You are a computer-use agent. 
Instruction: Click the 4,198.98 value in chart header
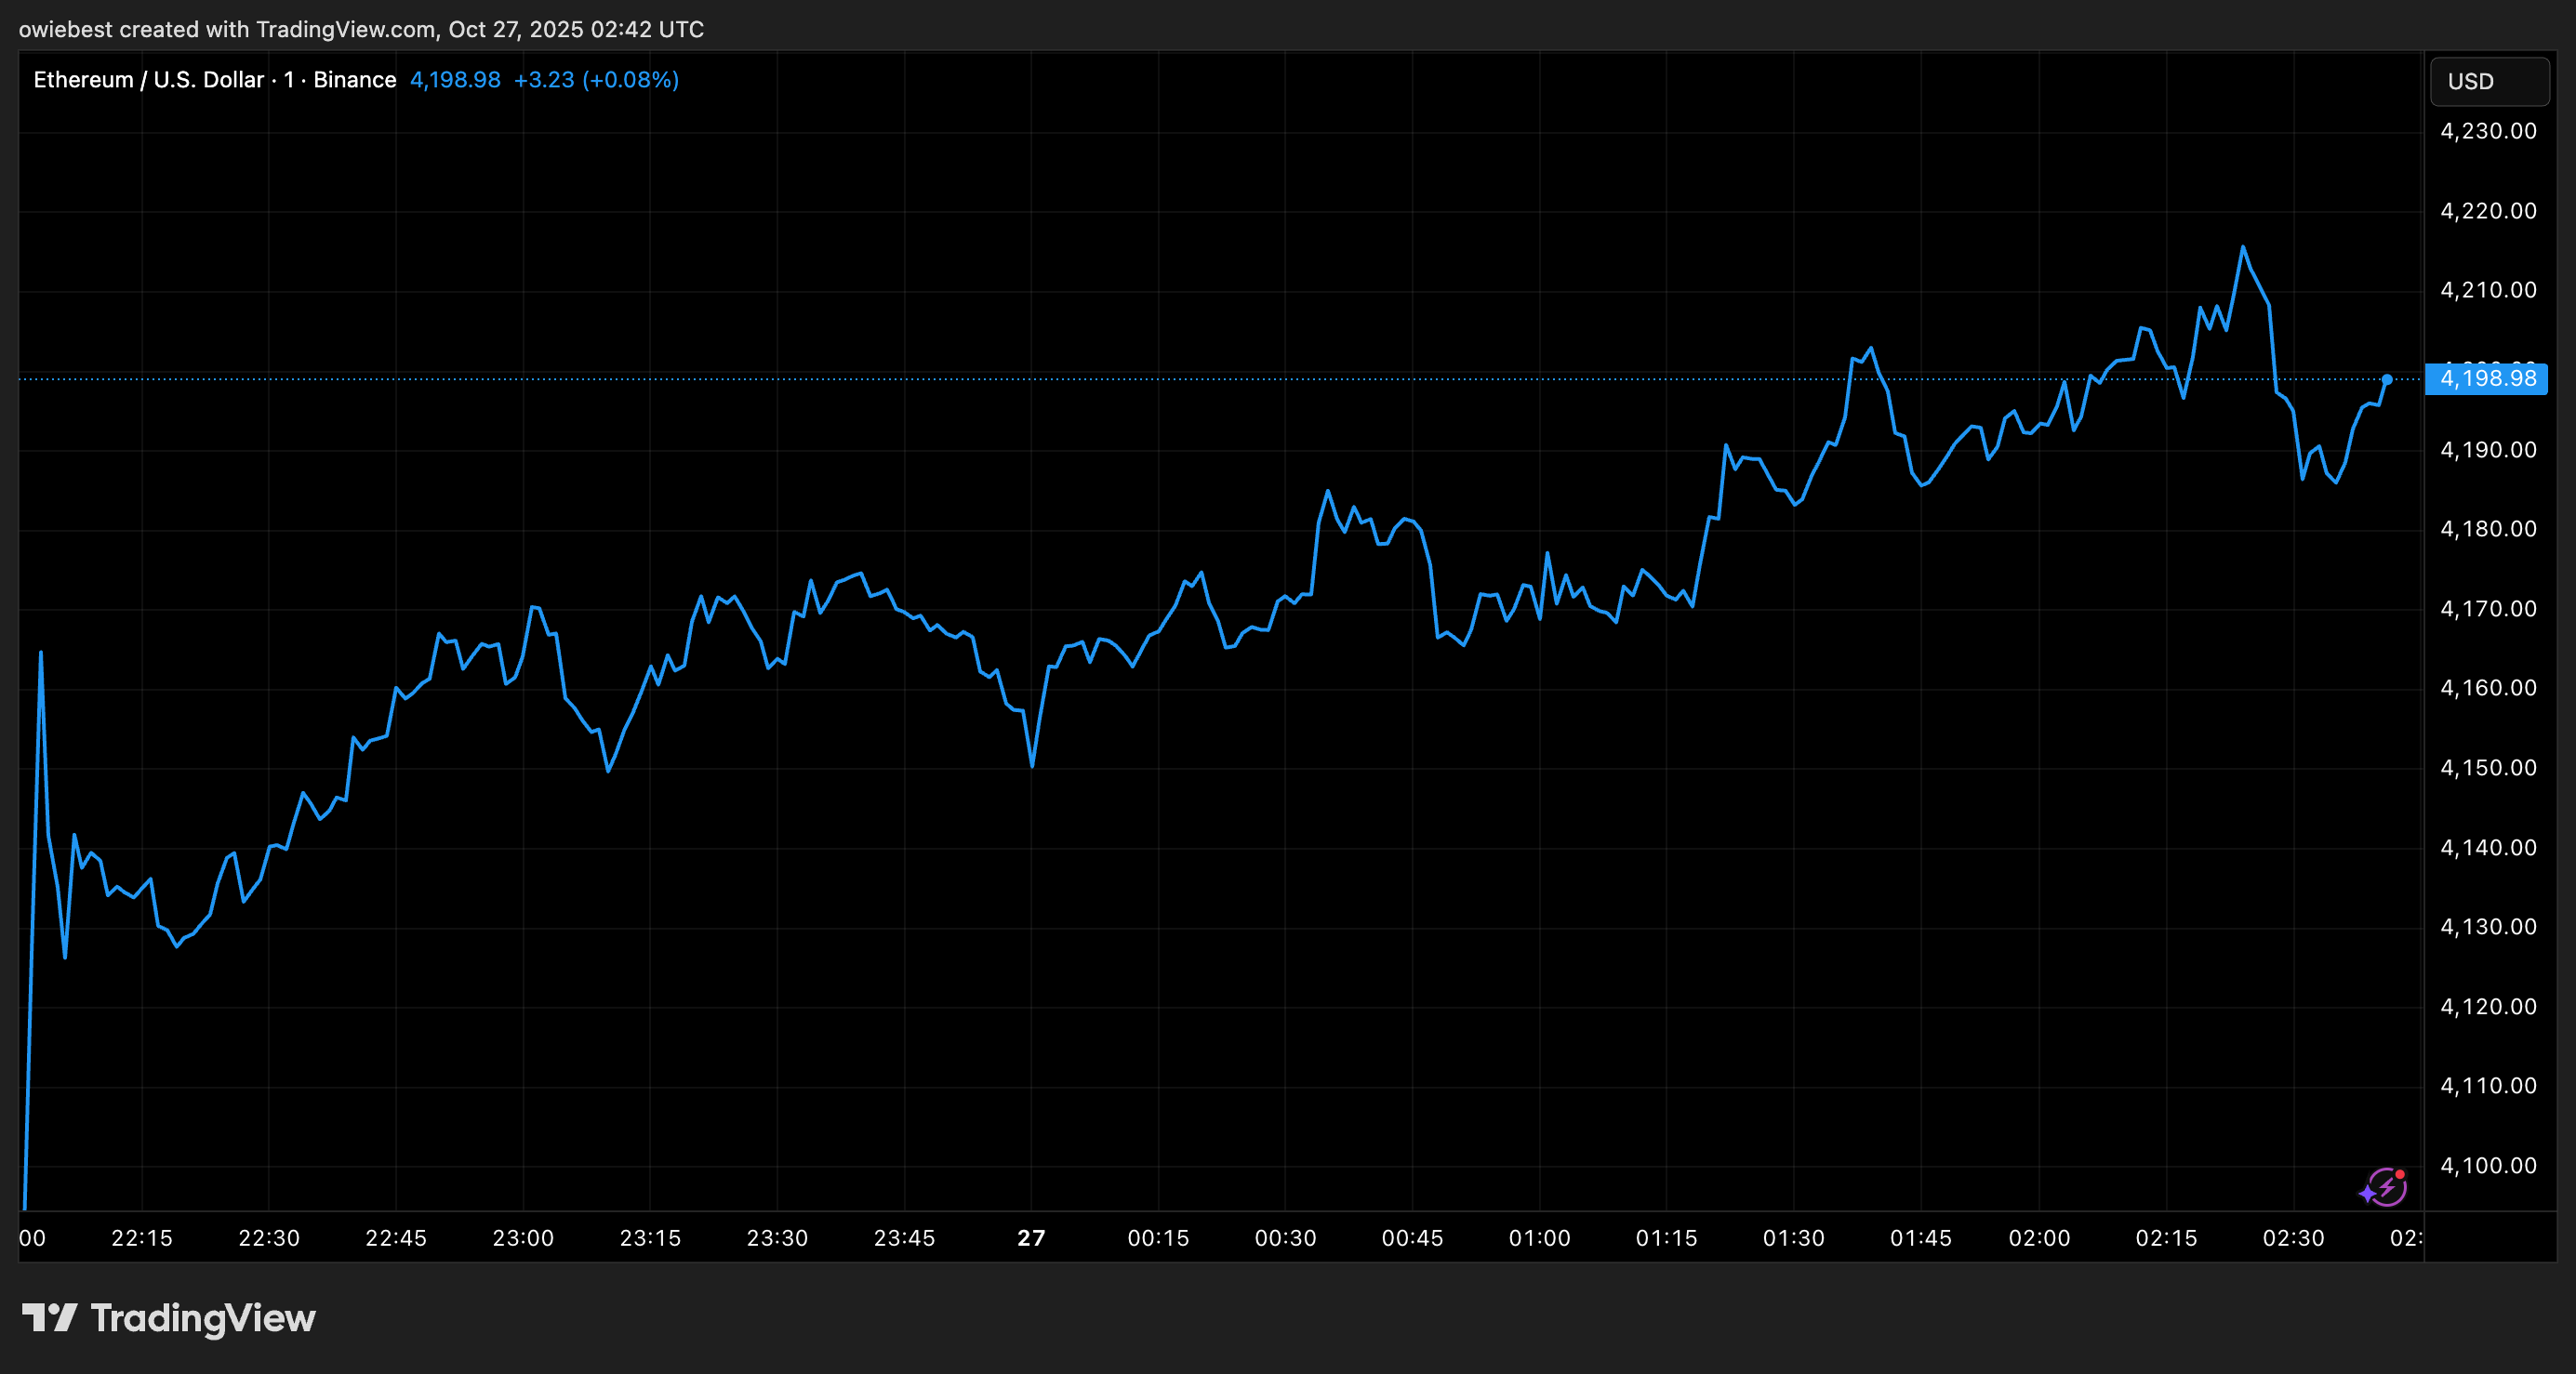[455, 80]
